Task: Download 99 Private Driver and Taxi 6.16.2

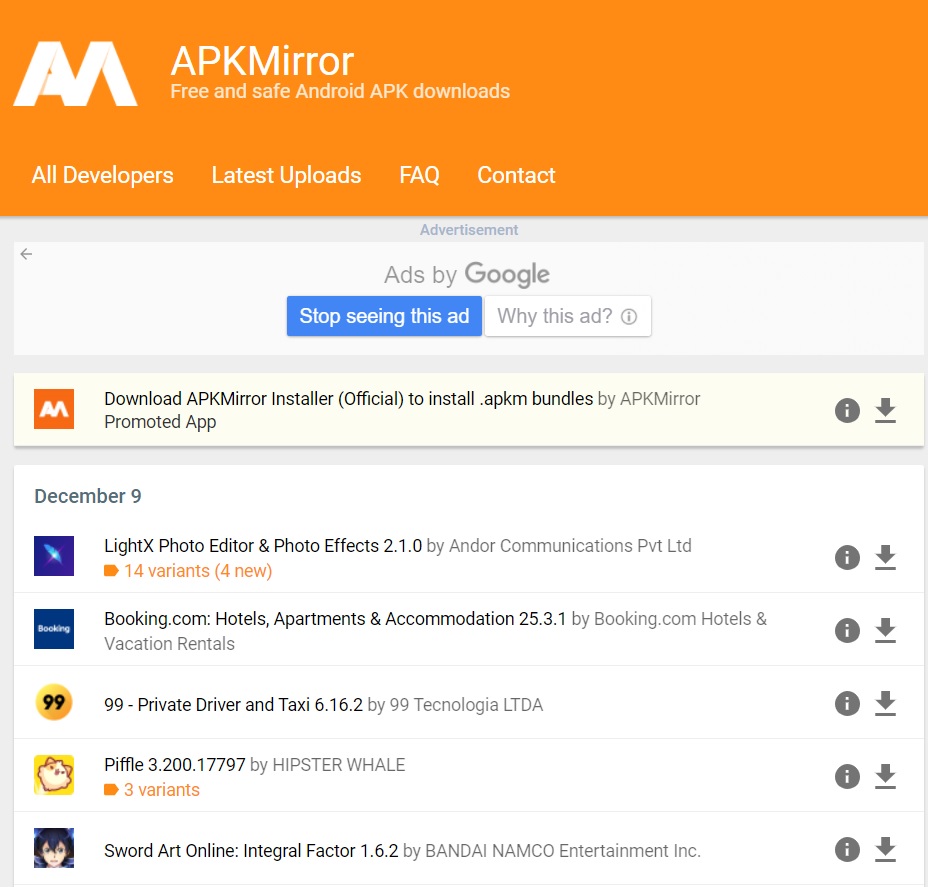Action: pos(885,703)
